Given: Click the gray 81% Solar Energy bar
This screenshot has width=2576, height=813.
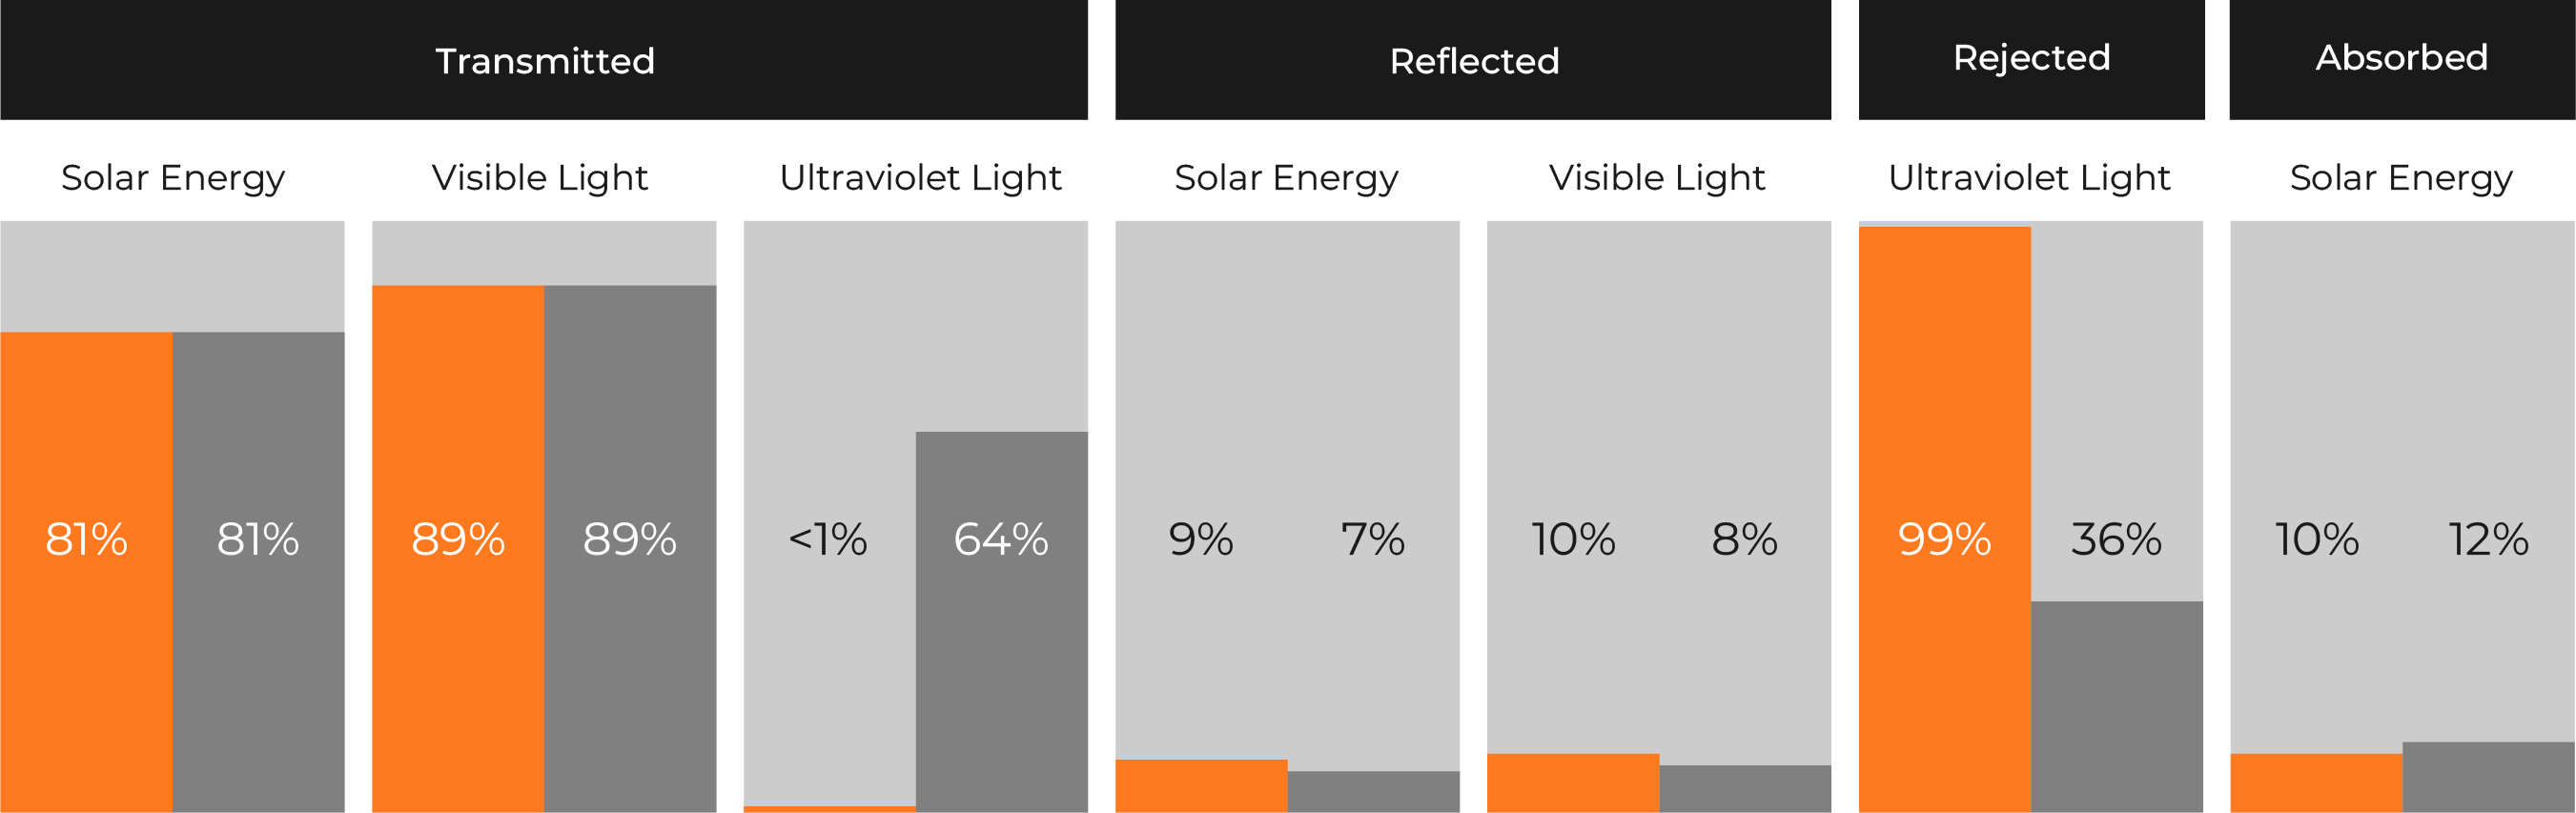Looking at the screenshot, I should pos(259,572).
